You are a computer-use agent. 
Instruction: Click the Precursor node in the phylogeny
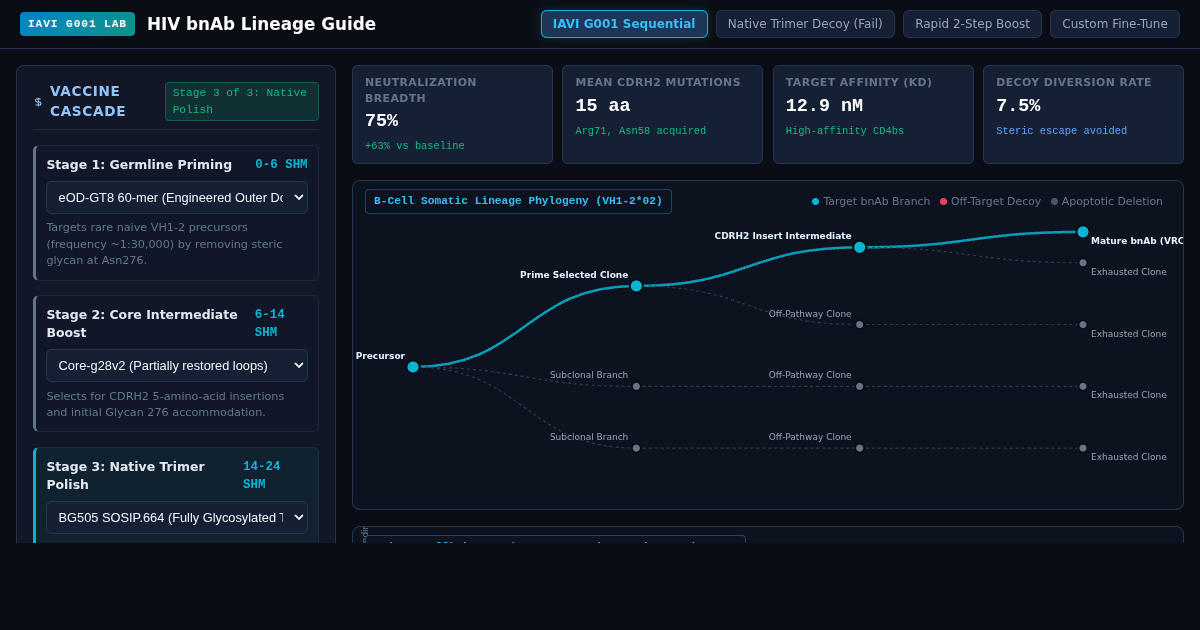click(x=413, y=367)
